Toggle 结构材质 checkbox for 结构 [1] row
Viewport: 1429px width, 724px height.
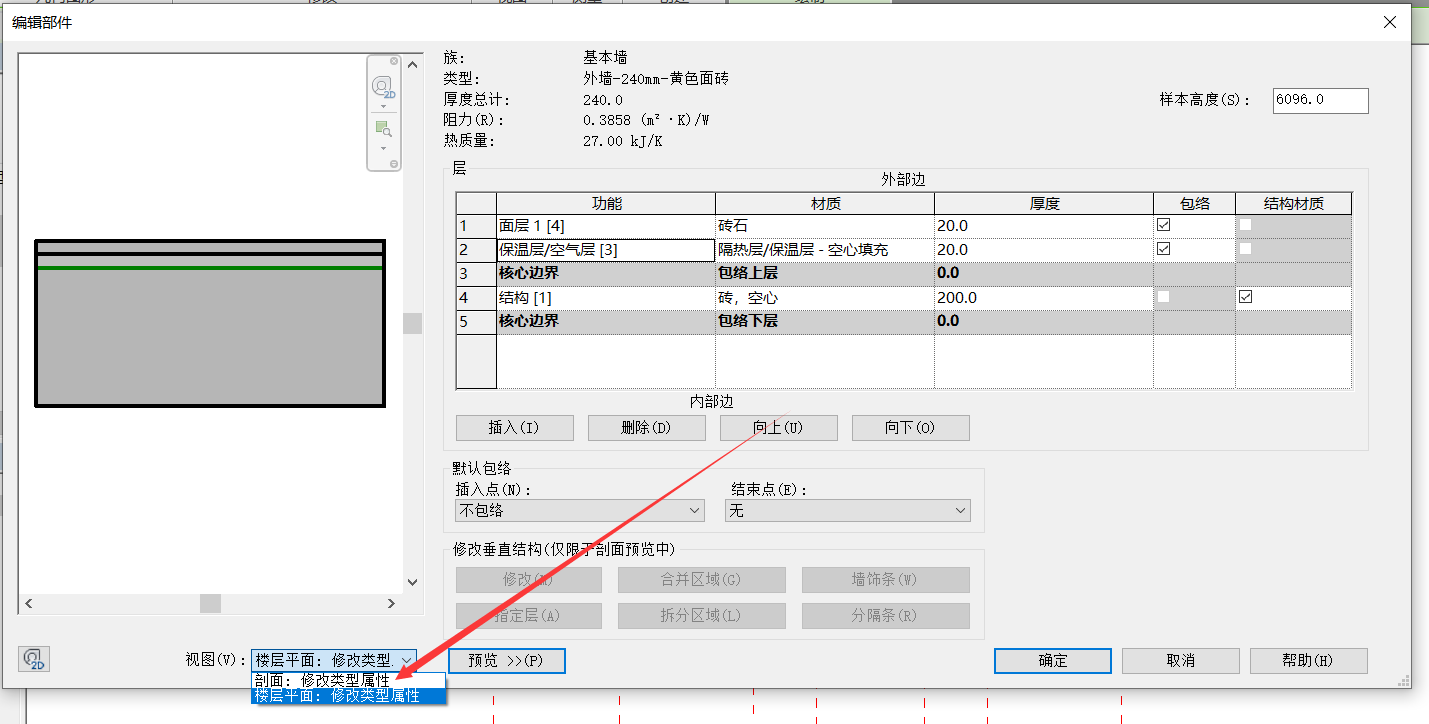[1245, 297]
